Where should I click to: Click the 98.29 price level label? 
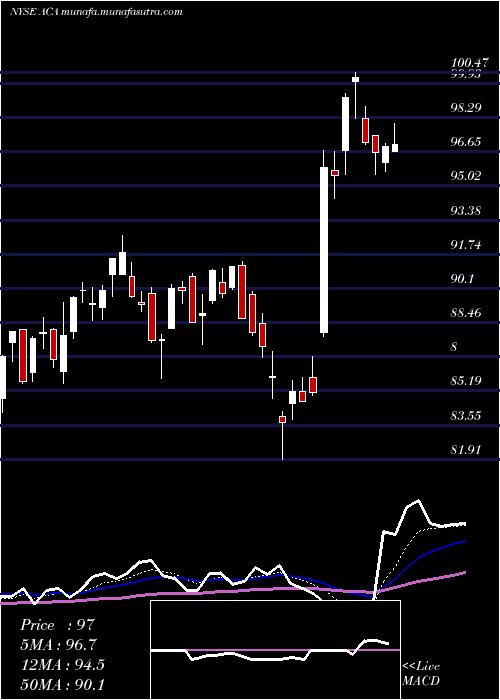pyautogui.click(x=466, y=108)
